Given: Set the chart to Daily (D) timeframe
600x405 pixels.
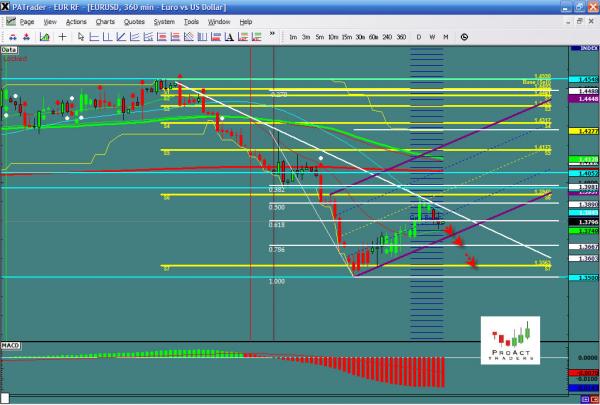Looking at the screenshot, I should (418, 37).
